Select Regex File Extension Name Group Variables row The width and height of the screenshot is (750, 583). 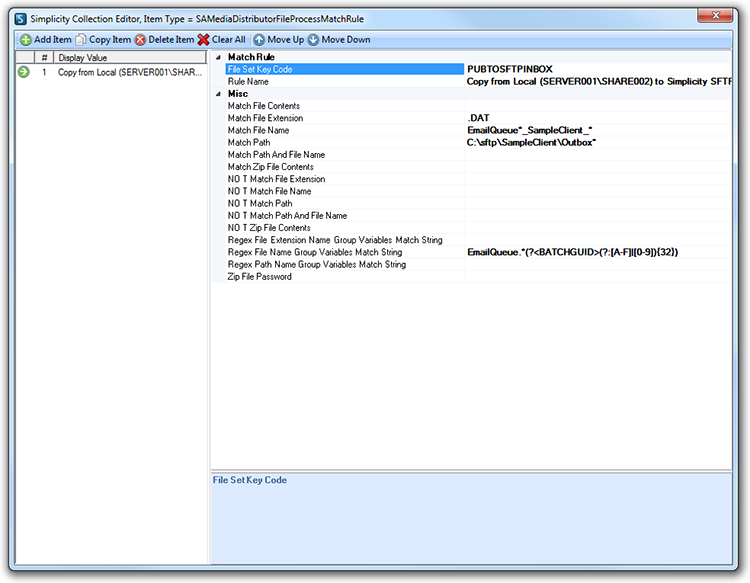[x=344, y=240]
